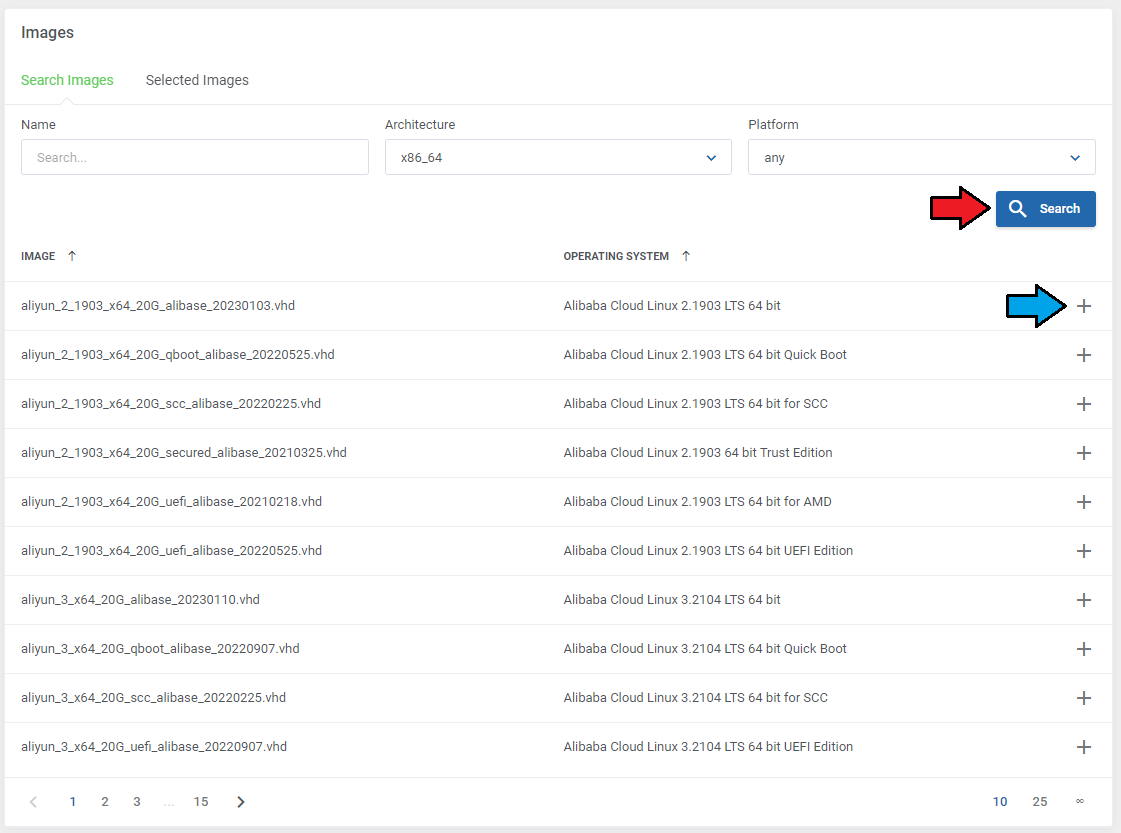1121x833 pixels.
Task: Click the IMAGE column header
Action: pyautogui.click(x=38, y=256)
